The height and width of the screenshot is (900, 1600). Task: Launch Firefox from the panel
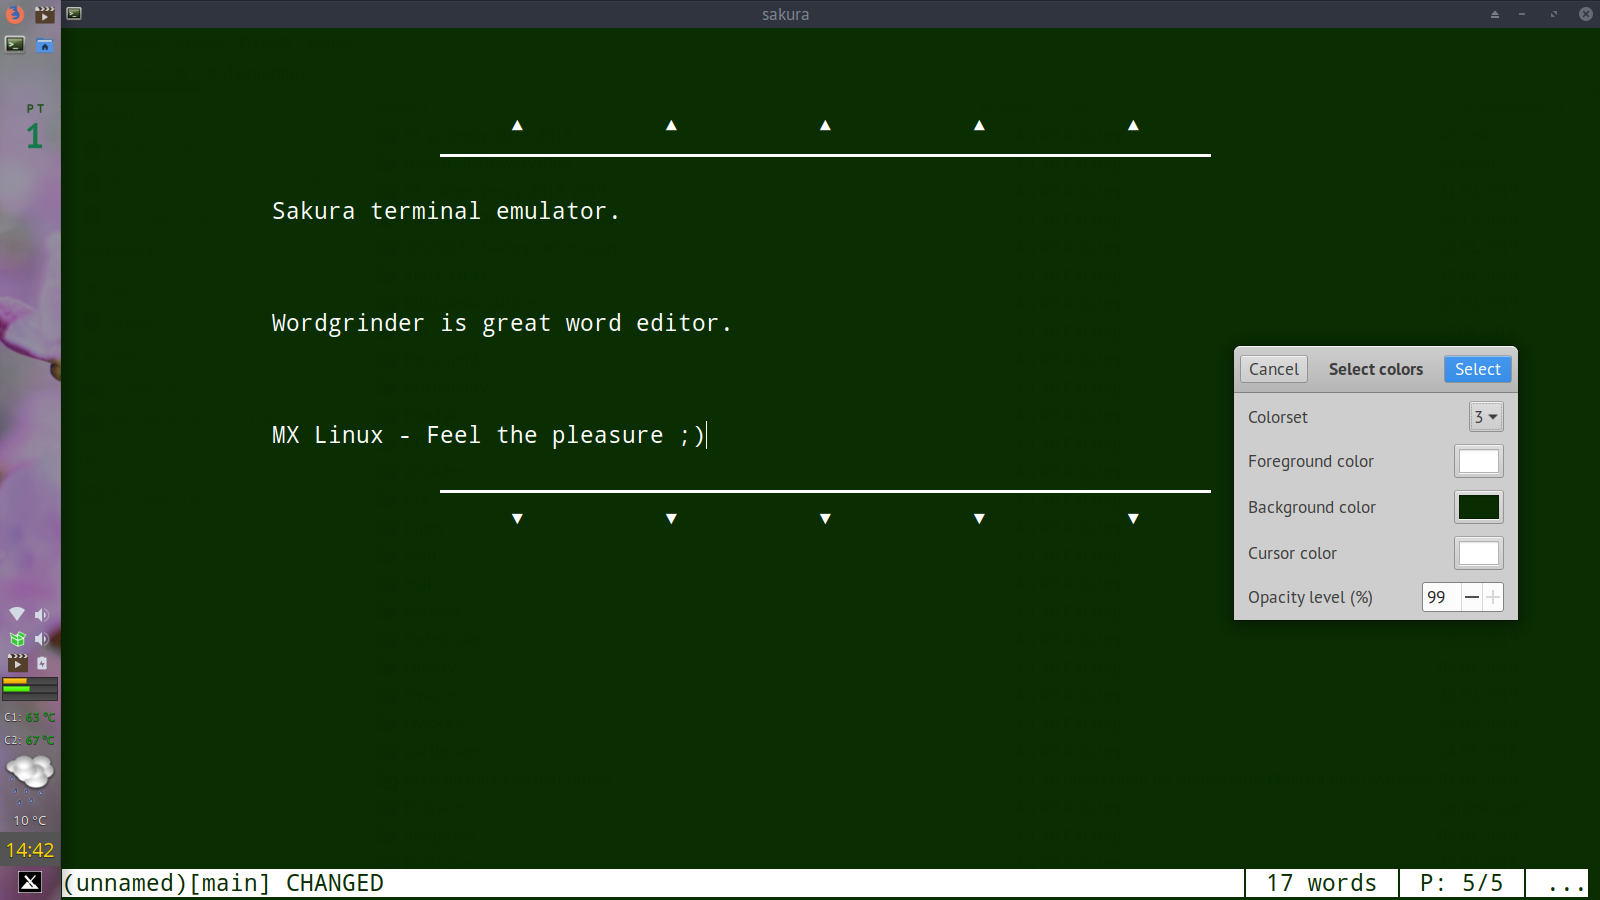(x=15, y=14)
